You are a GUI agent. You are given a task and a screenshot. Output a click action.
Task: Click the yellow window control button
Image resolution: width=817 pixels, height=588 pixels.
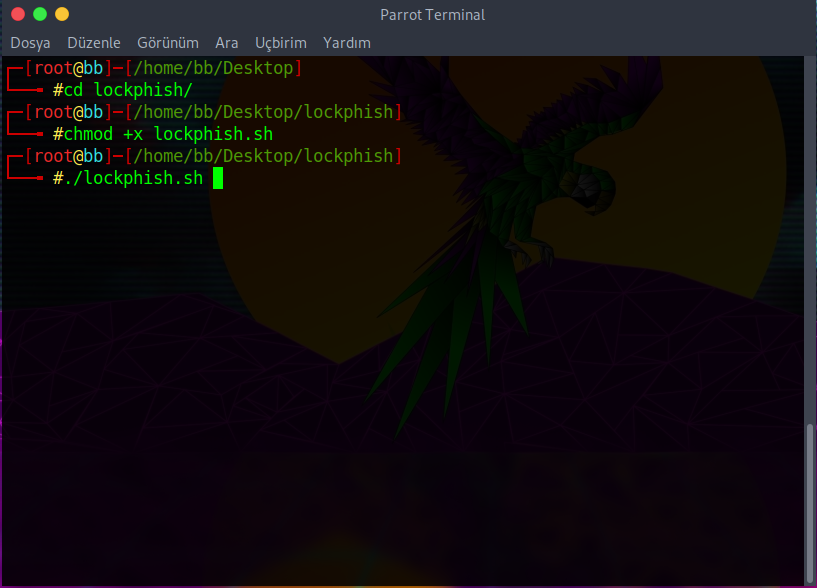pyautogui.click(x=62, y=14)
